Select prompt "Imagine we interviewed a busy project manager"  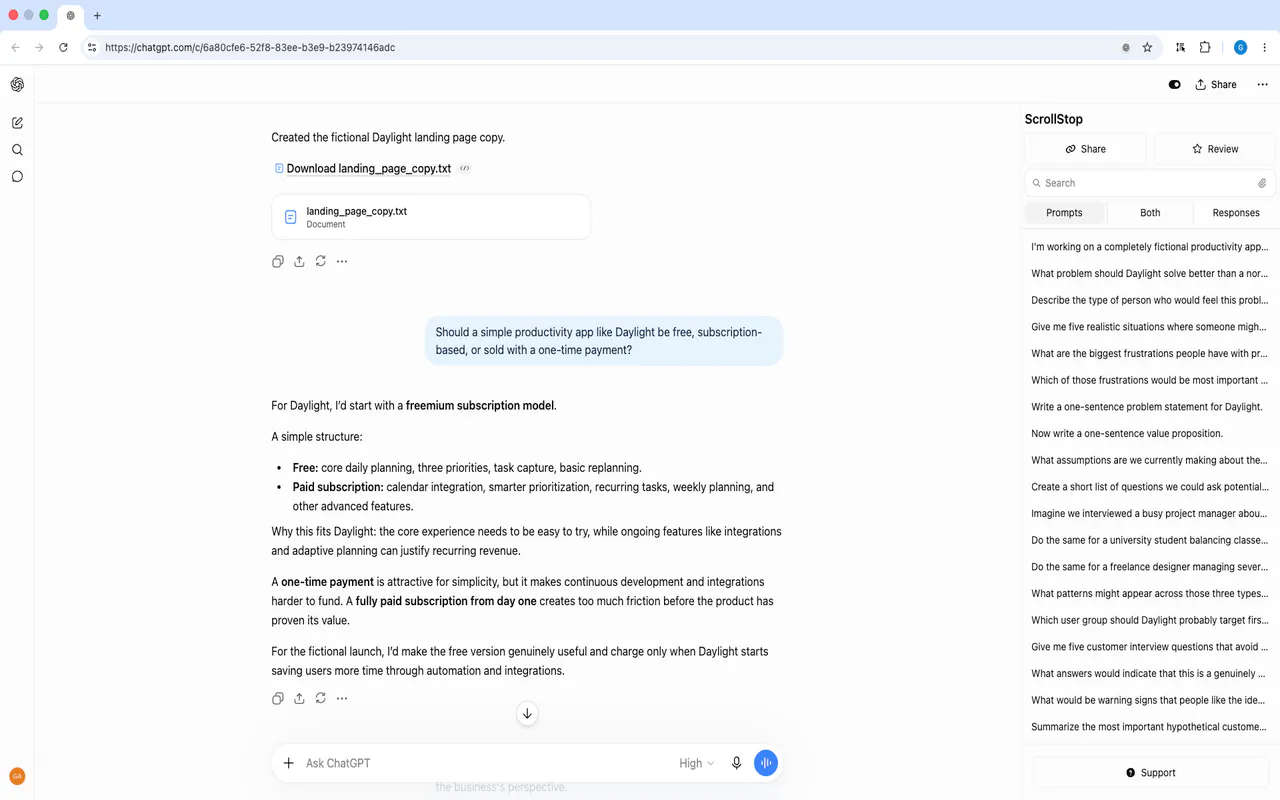[x=1150, y=513]
